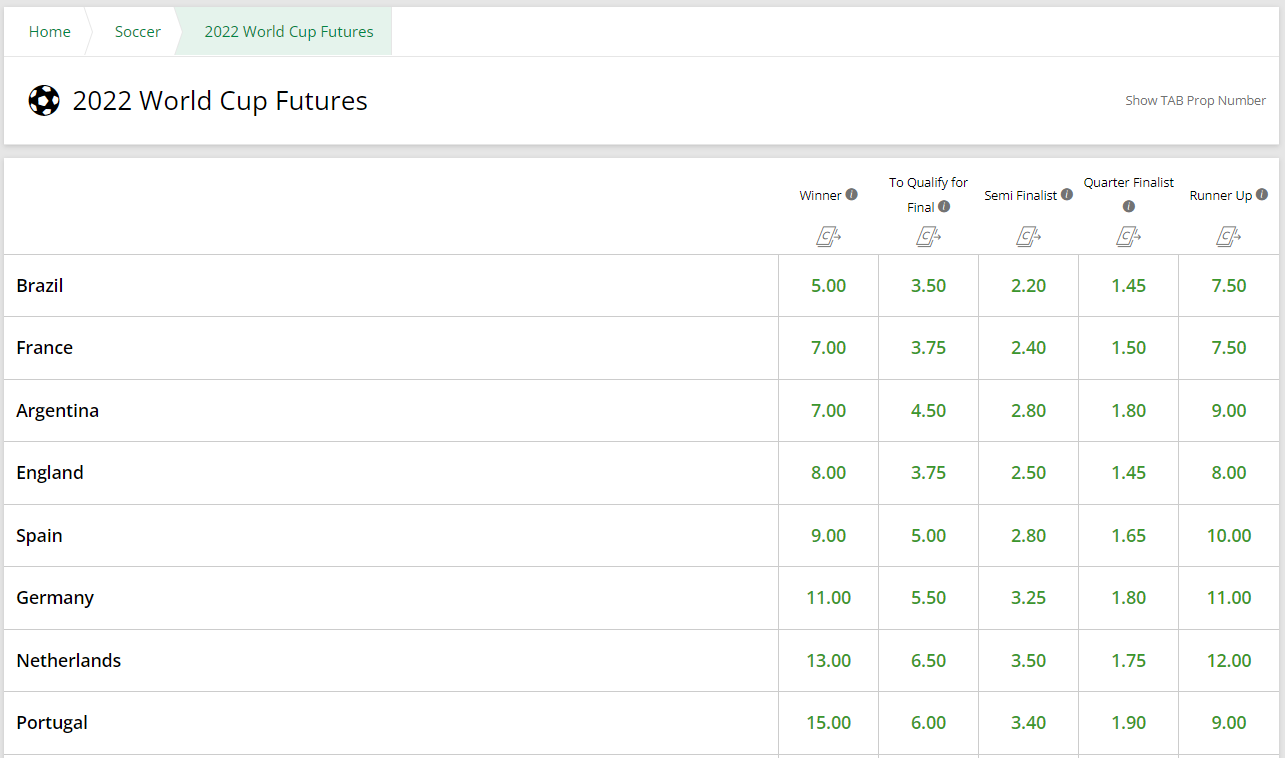This screenshot has width=1285, height=758.
Task: Select Brazil Winner odds 5.00
Action: [829, 286]
